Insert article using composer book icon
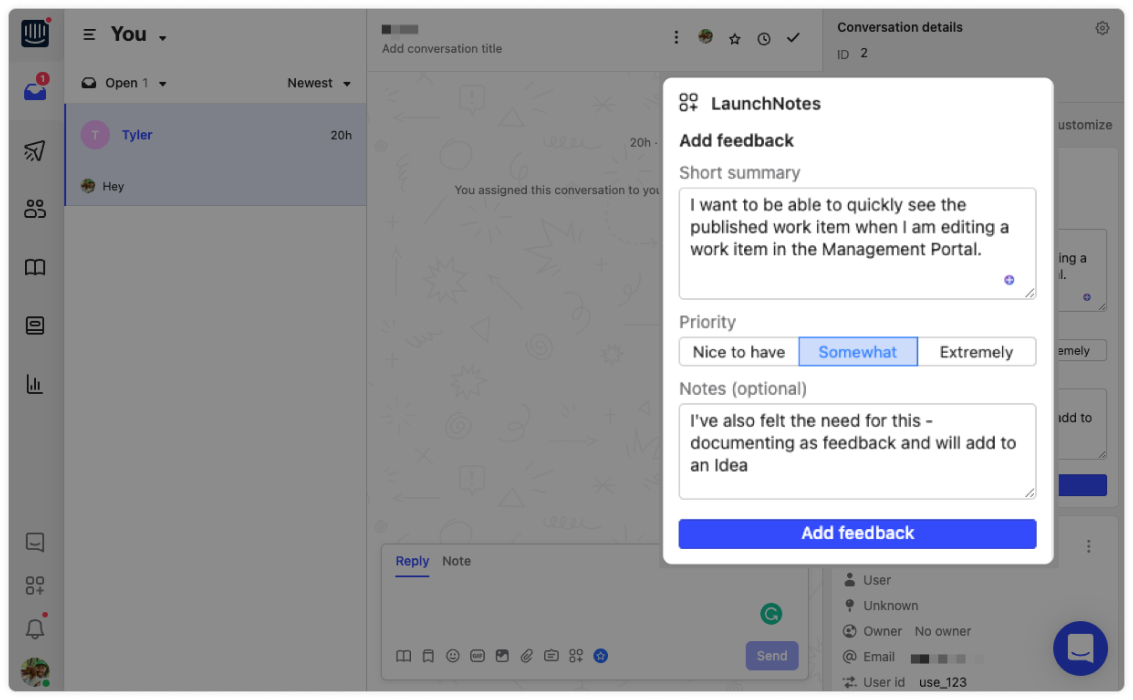The width and height of the screenshot is (1133, 700). 404,656
